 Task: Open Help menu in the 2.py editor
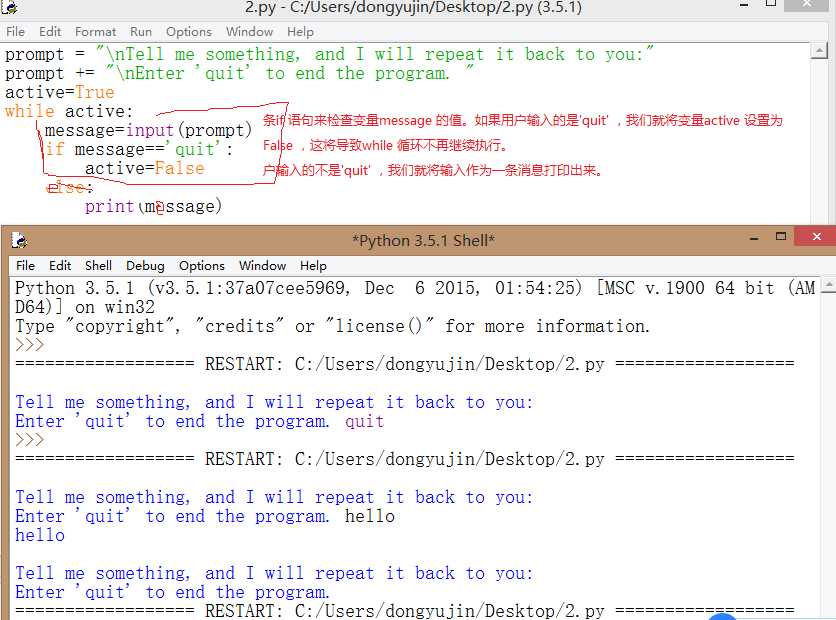pyautogui.click(x=300, y=32)
